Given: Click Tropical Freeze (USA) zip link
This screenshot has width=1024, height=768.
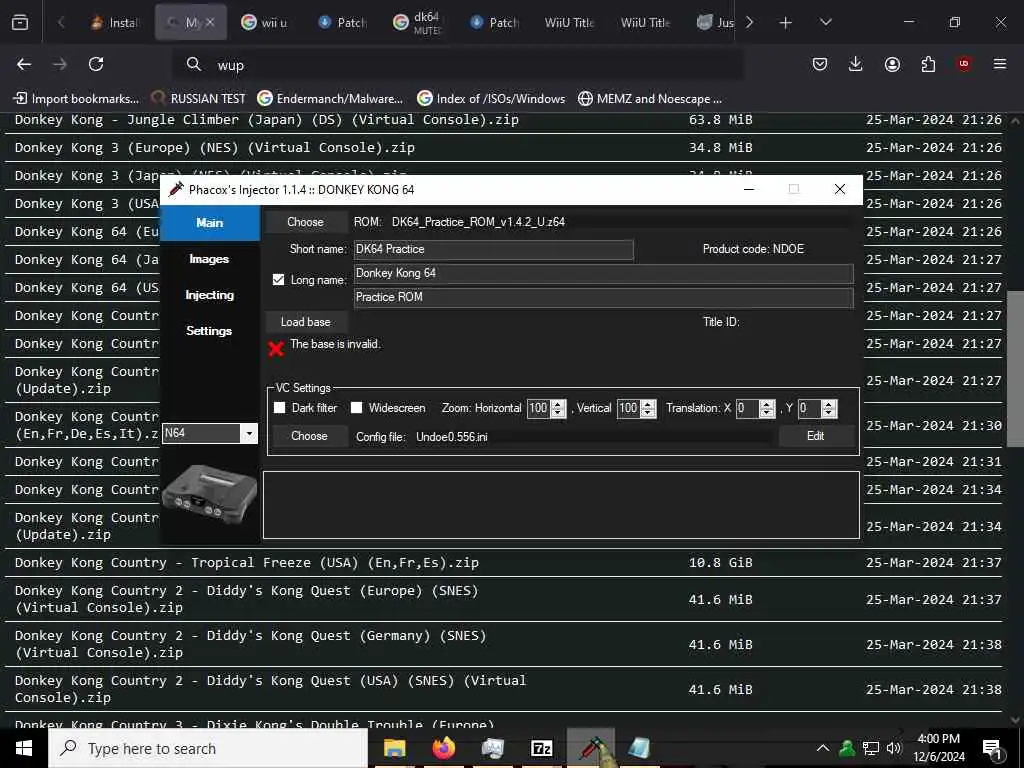Looking at the screenshot, I should [246, 563].
